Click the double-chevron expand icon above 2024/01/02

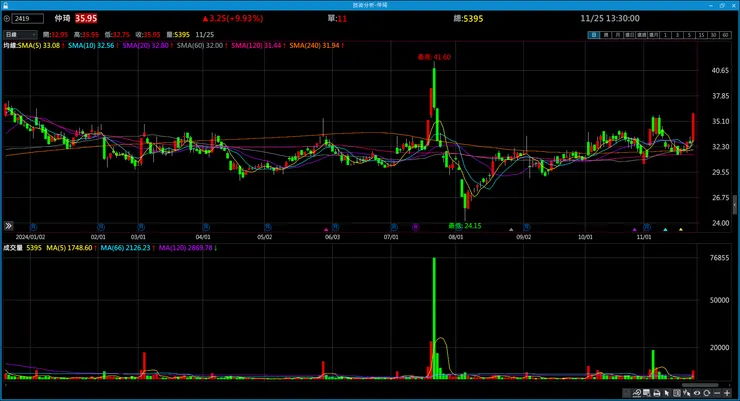(8, 226)
